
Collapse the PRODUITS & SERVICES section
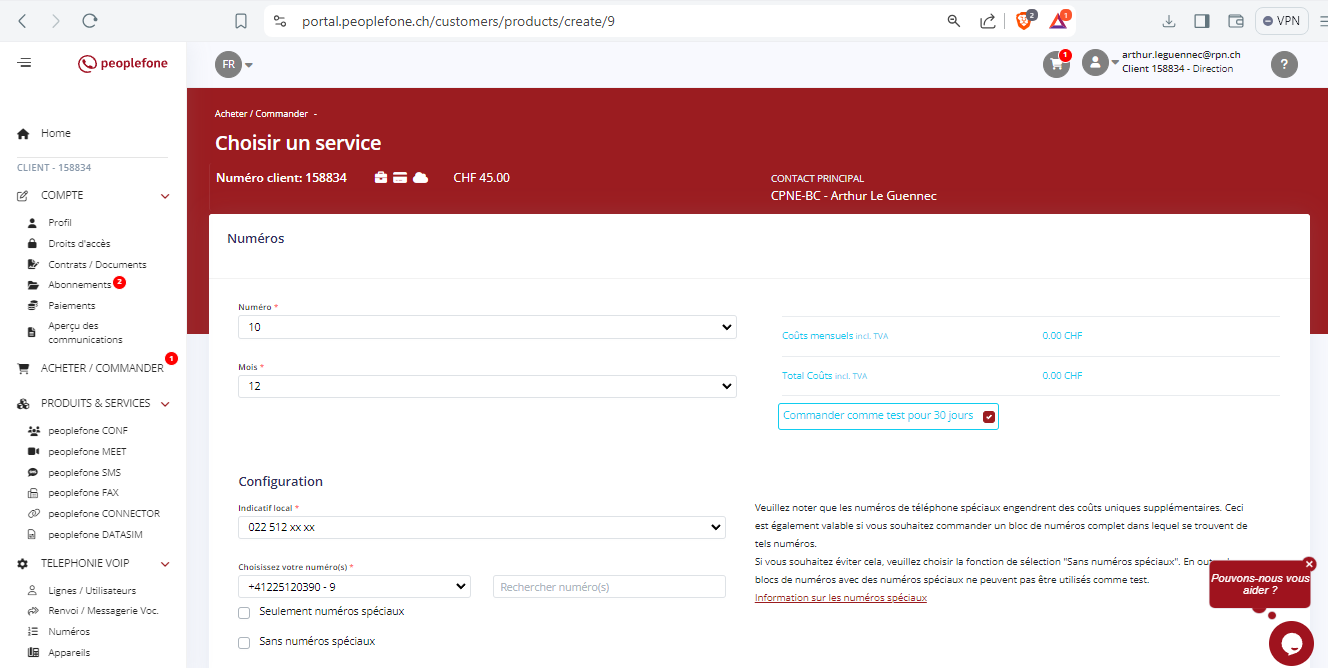click(x=166, y=404)
